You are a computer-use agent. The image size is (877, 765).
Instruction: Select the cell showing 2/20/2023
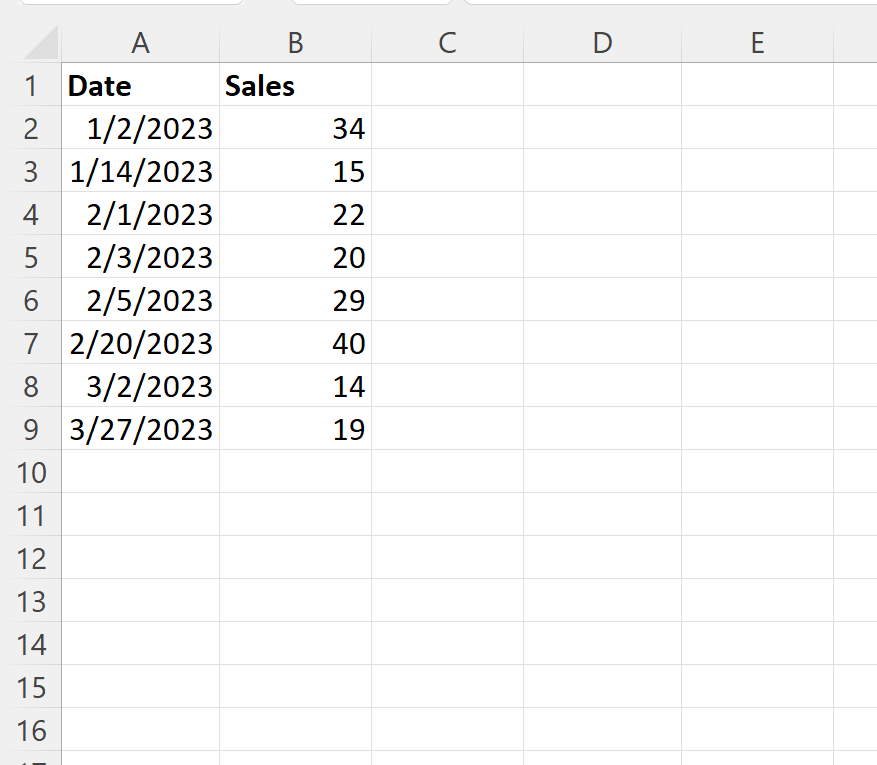tap(140, 343)
